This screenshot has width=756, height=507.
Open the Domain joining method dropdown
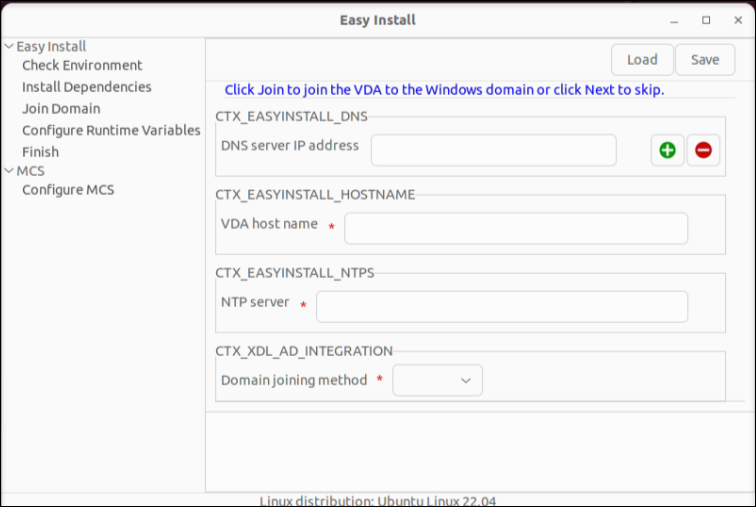tap(438, 380)
